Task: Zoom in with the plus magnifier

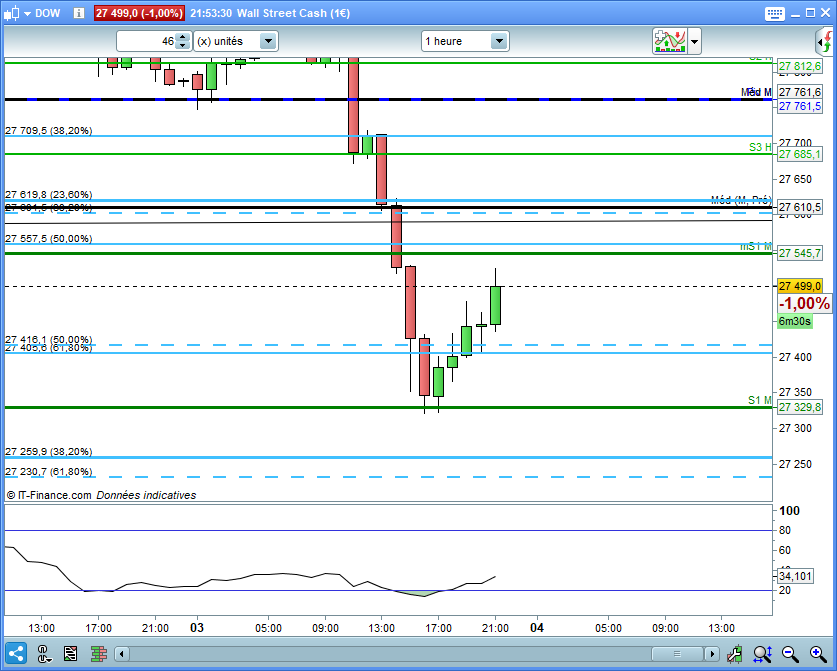Action: coord(818,653)
